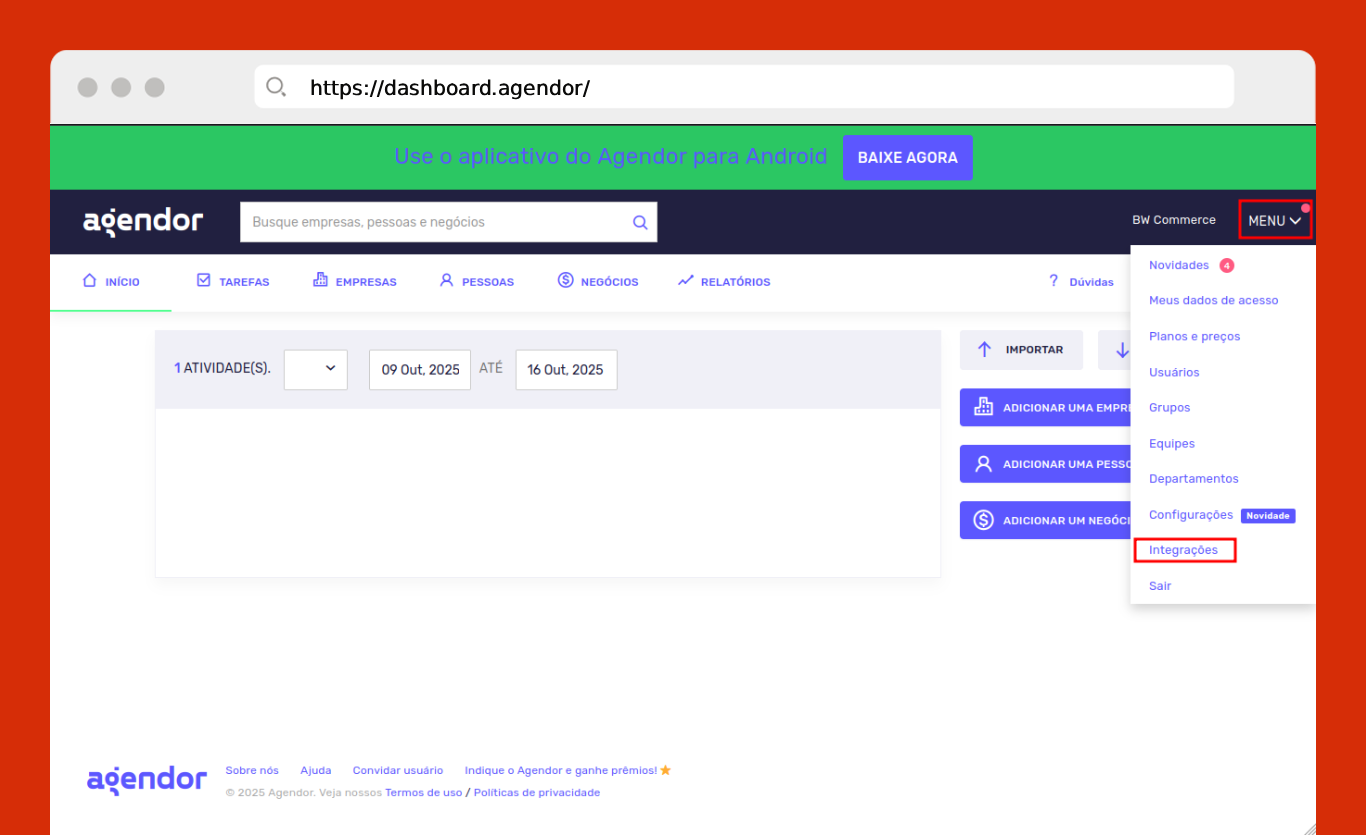Select Integrações from the menu
1366x835 pixels.
1183,550
